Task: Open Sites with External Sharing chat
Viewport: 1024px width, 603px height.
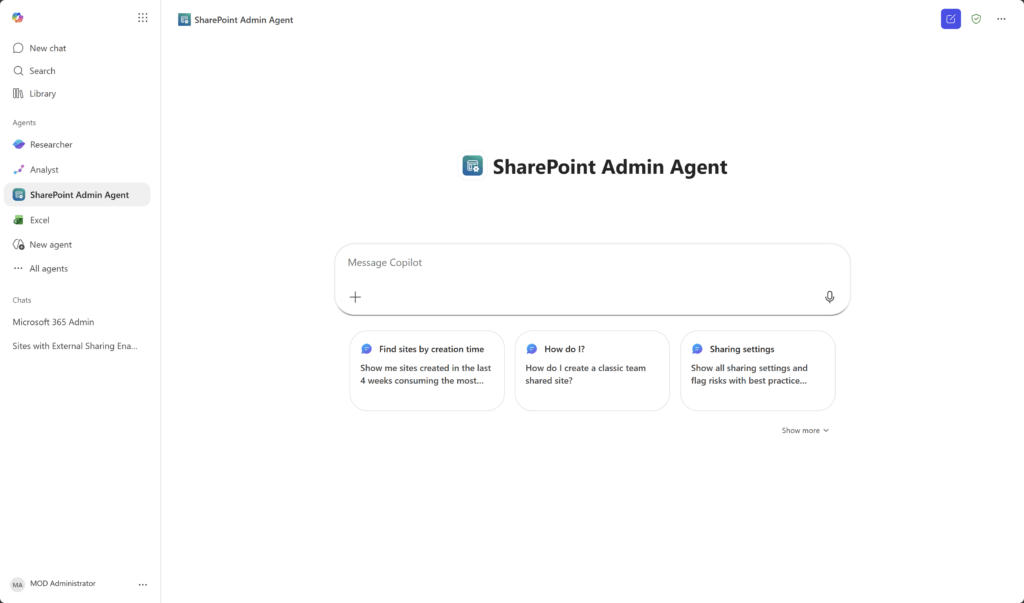Action: tap(77, 346)
